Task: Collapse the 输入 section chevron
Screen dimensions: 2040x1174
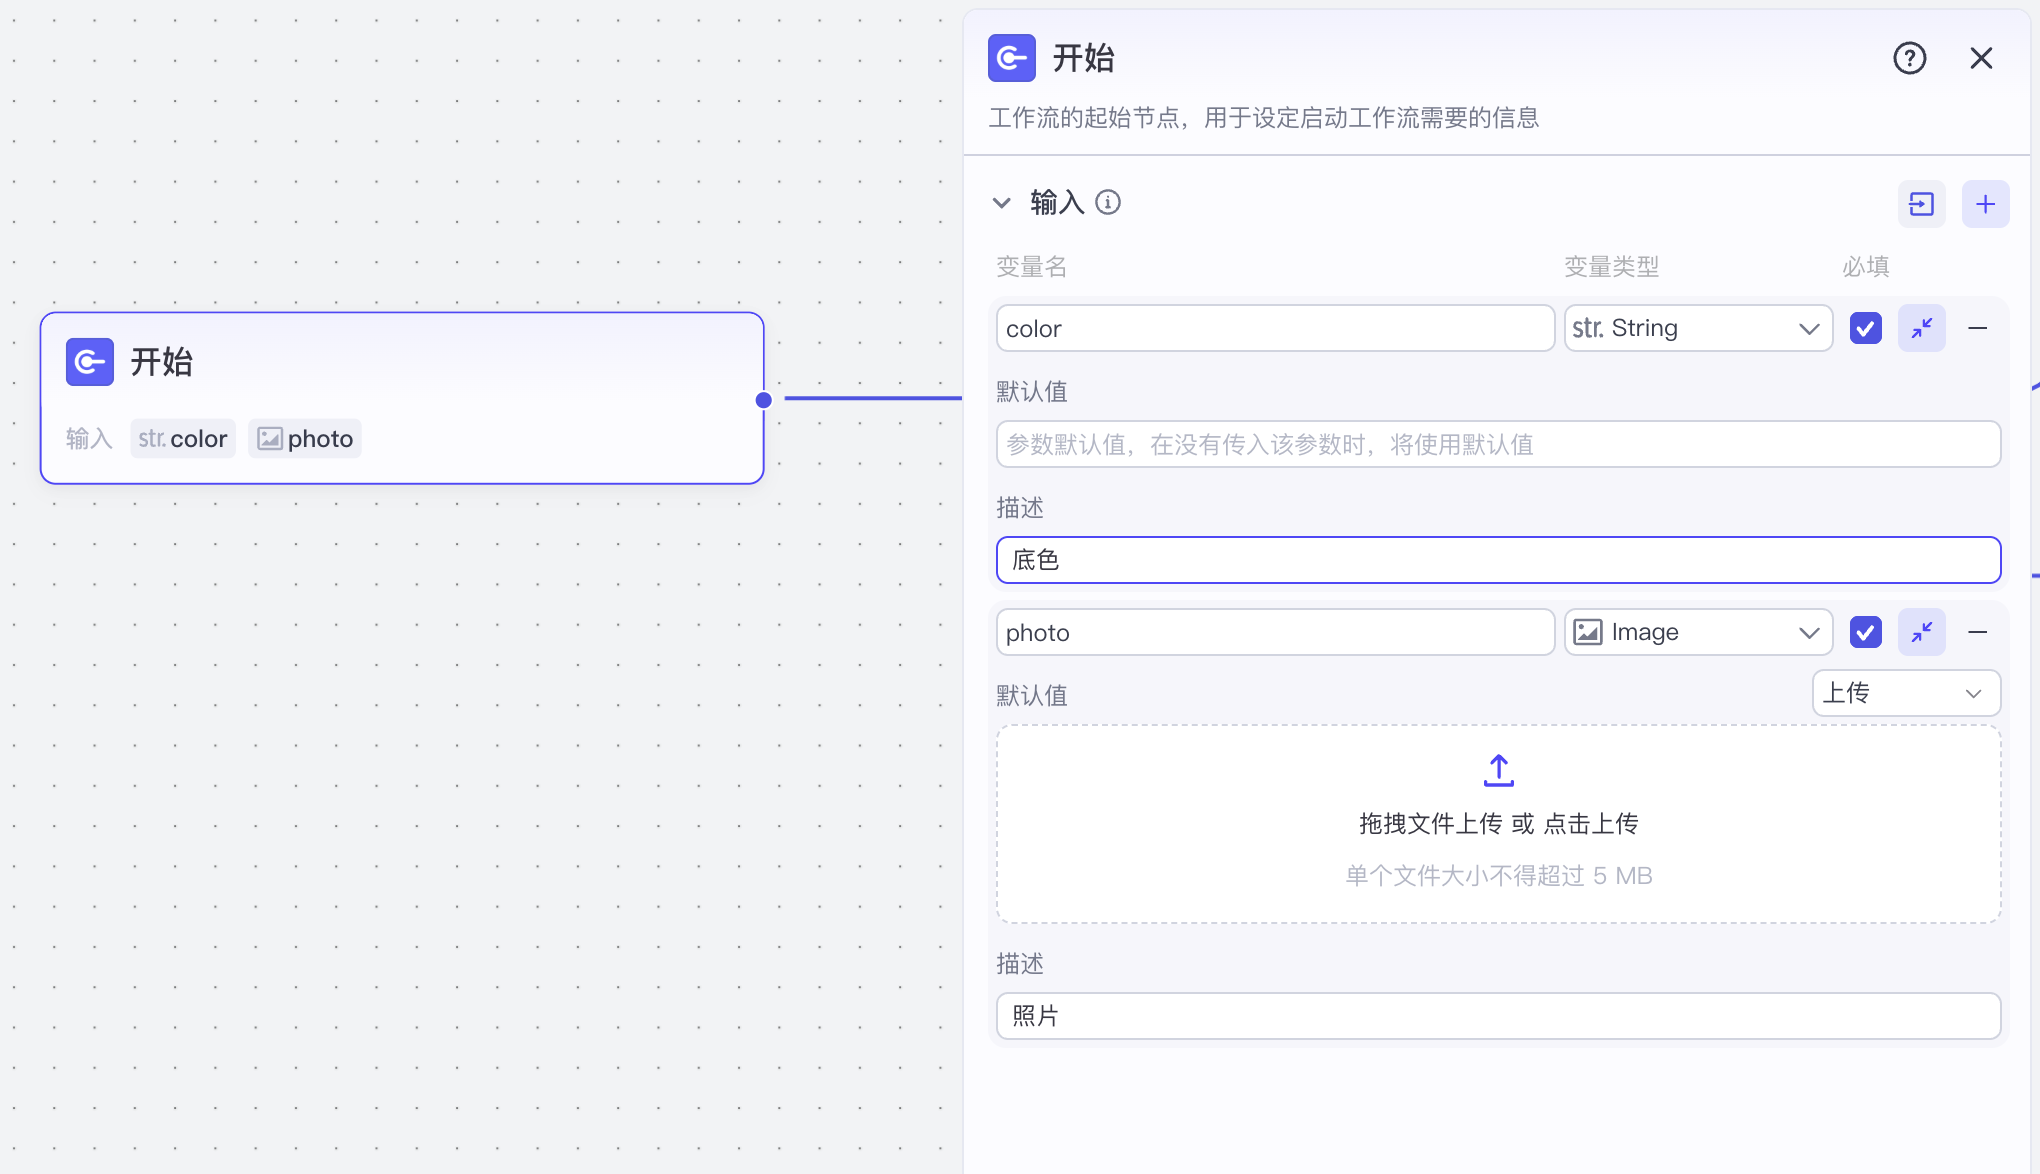Action: [1002, 202]
